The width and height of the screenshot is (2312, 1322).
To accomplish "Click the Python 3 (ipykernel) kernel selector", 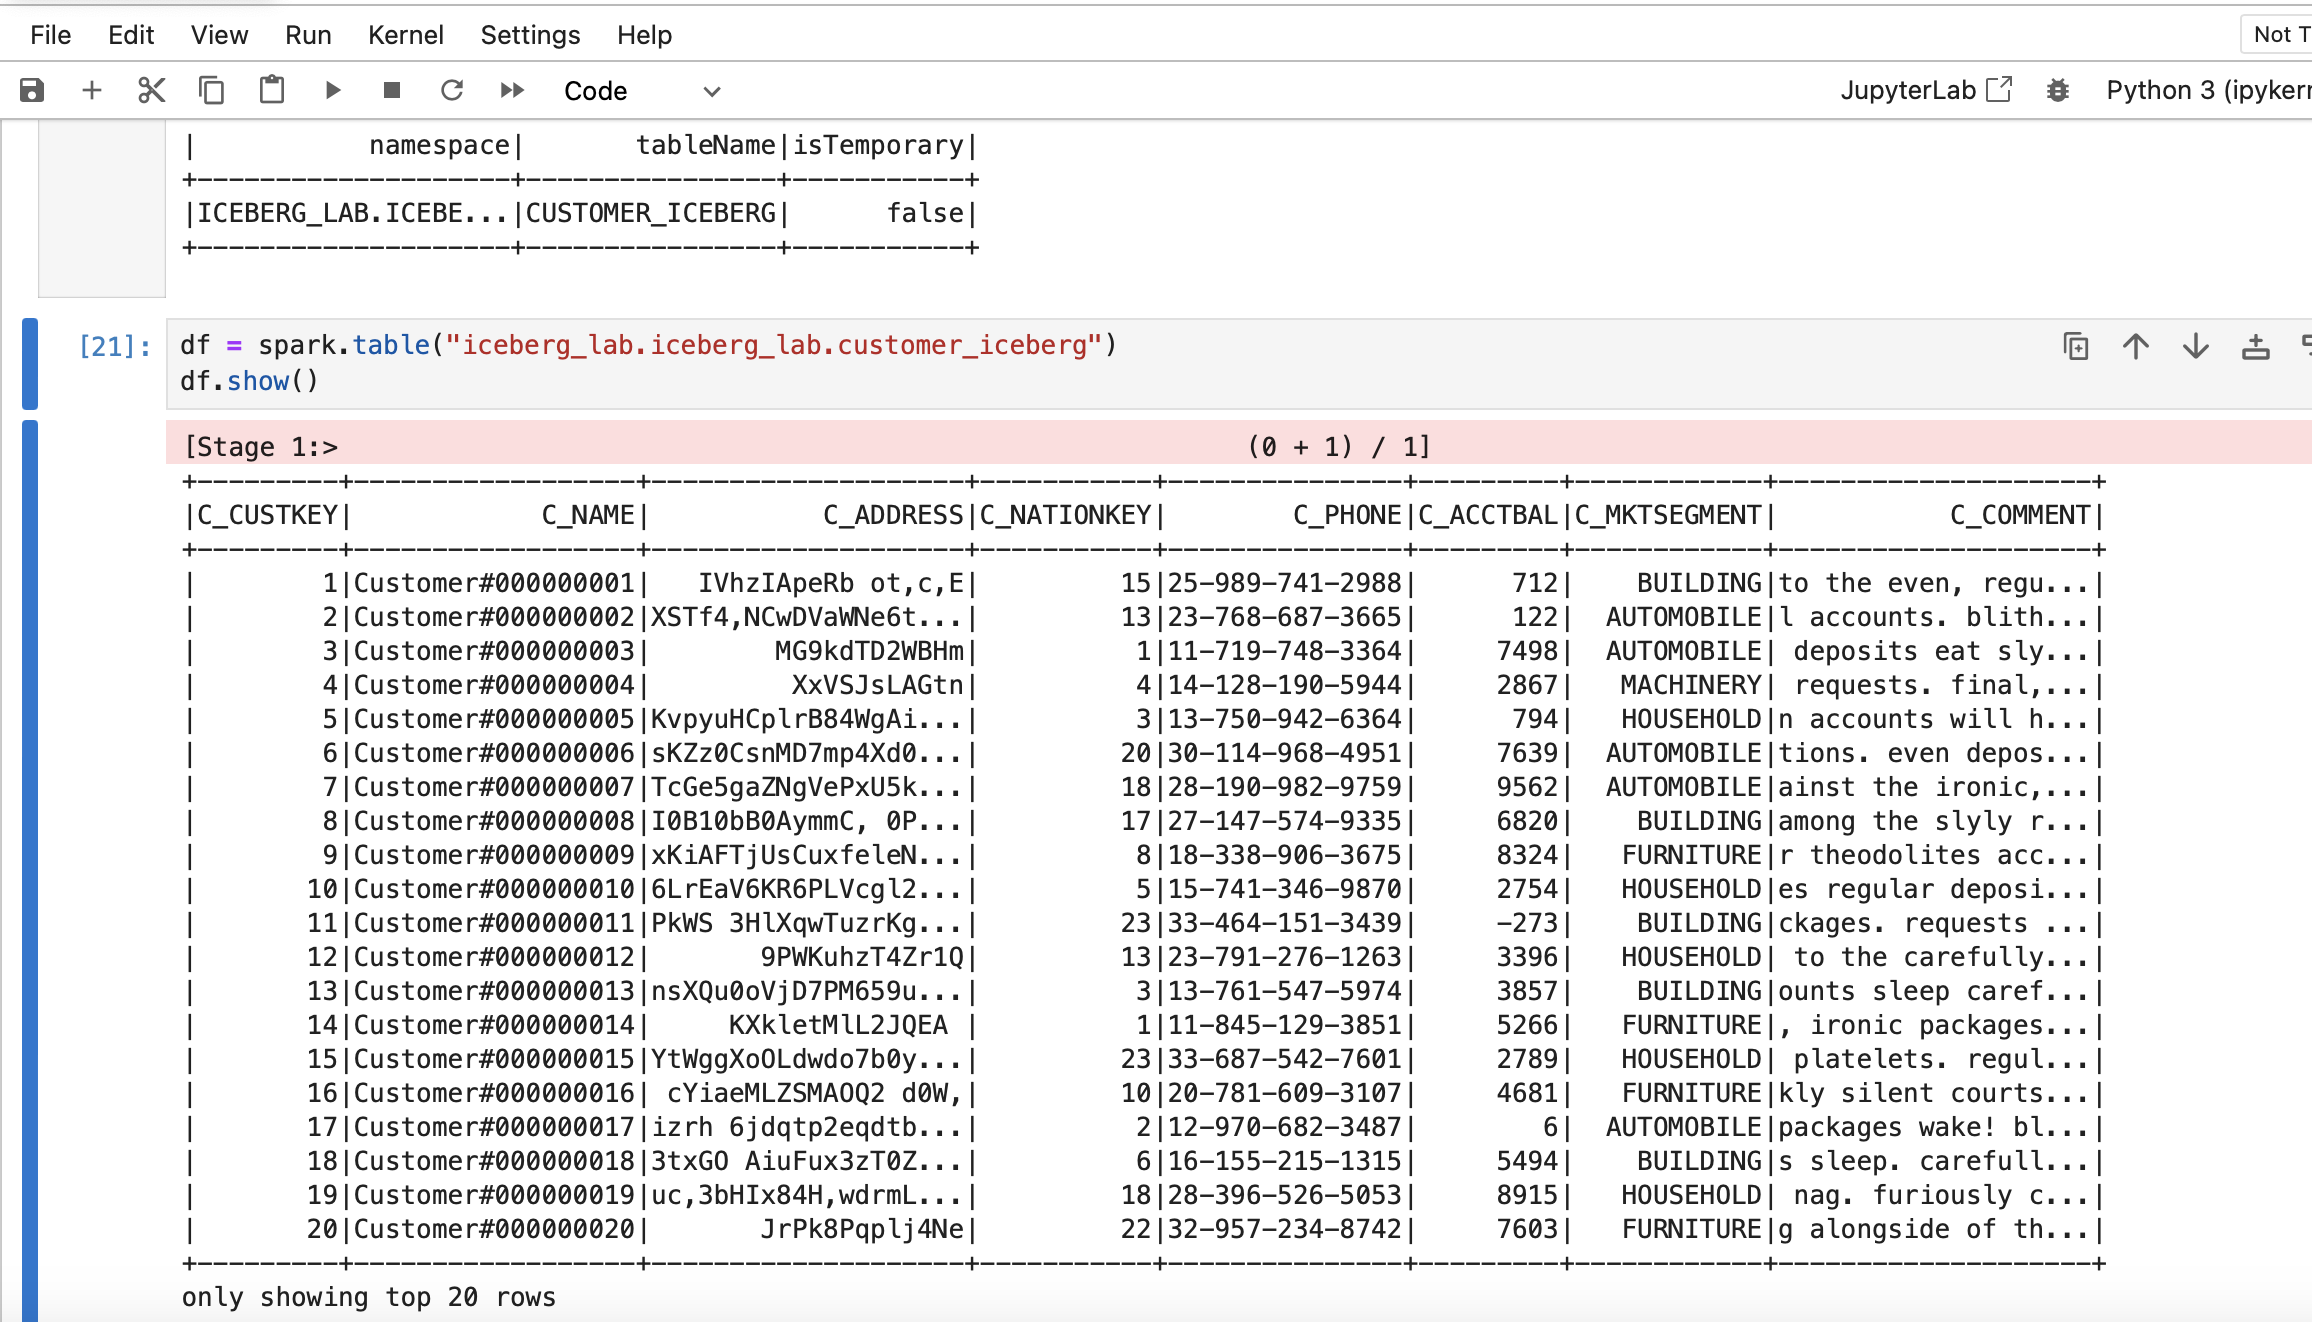I will click(2207, 90).
